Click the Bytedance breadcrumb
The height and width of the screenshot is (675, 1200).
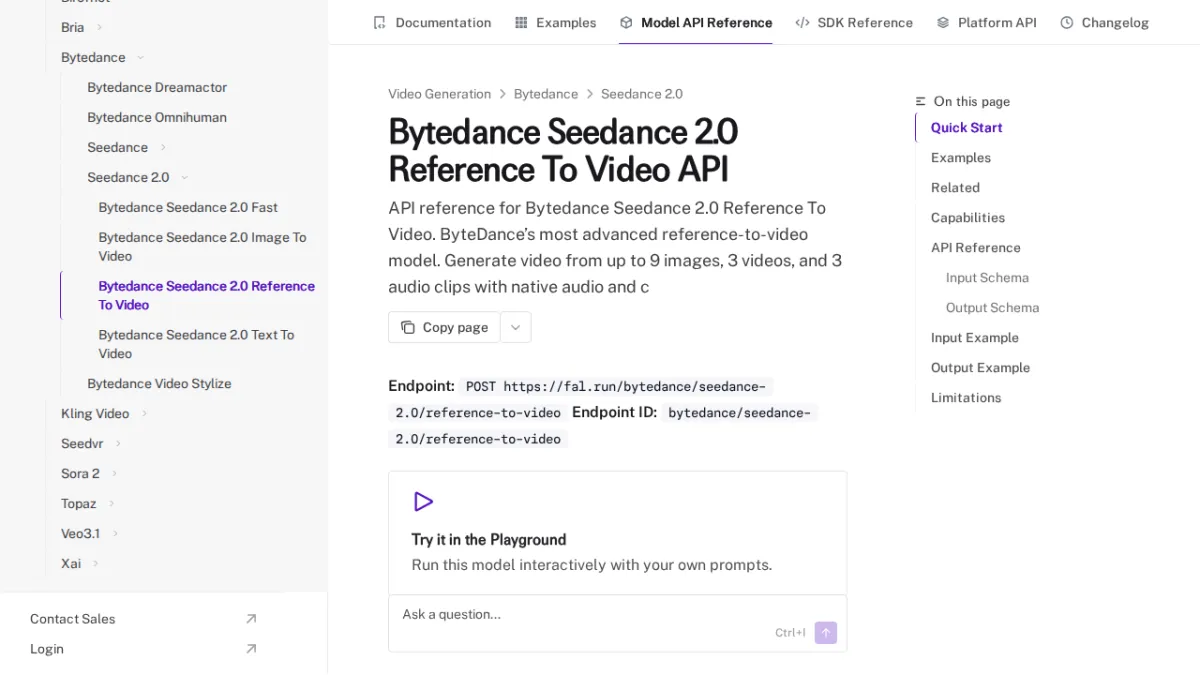click(x=546, y=94)
